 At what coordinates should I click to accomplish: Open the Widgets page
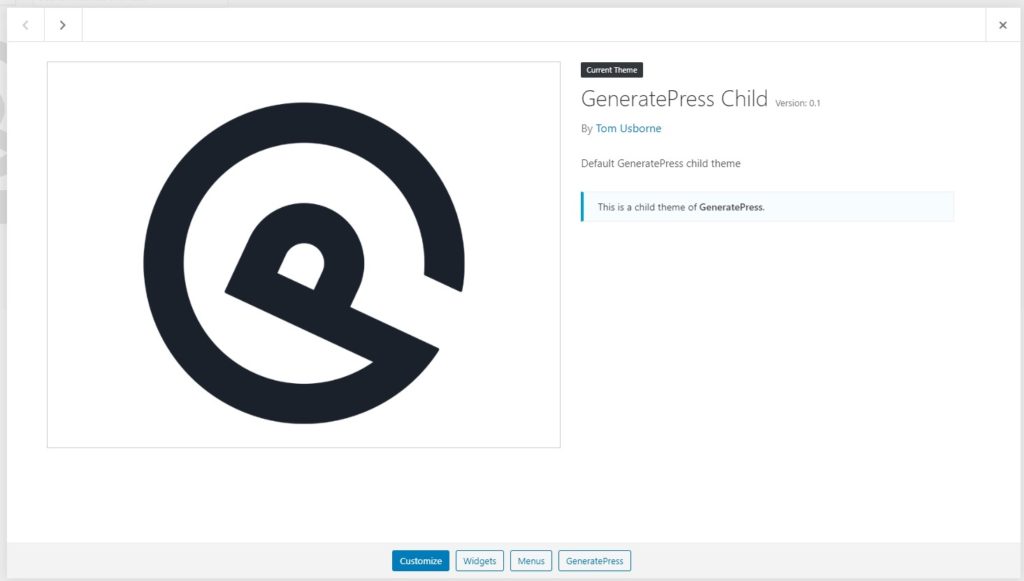(479, 561)
